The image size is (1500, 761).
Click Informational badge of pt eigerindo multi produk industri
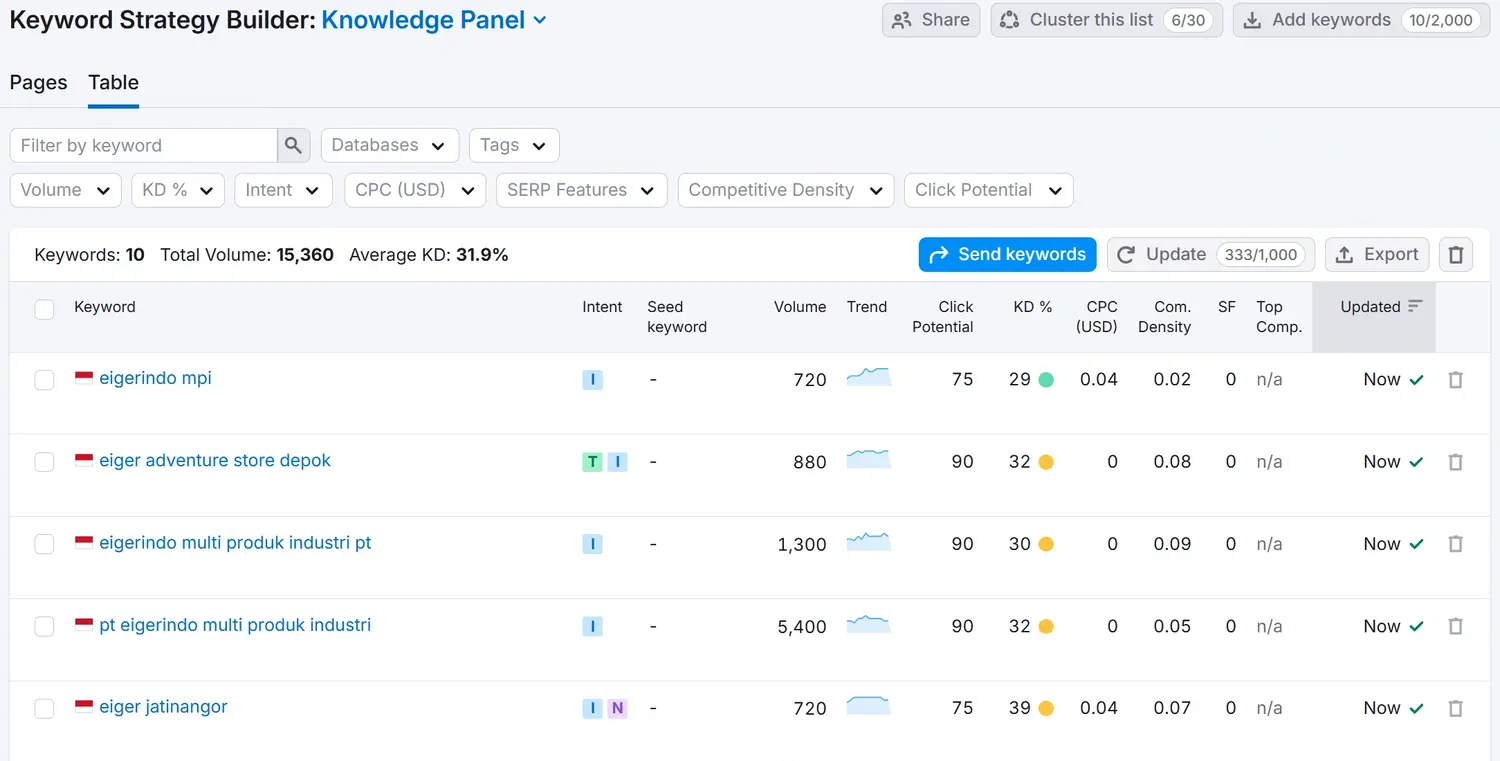(593, 627)
